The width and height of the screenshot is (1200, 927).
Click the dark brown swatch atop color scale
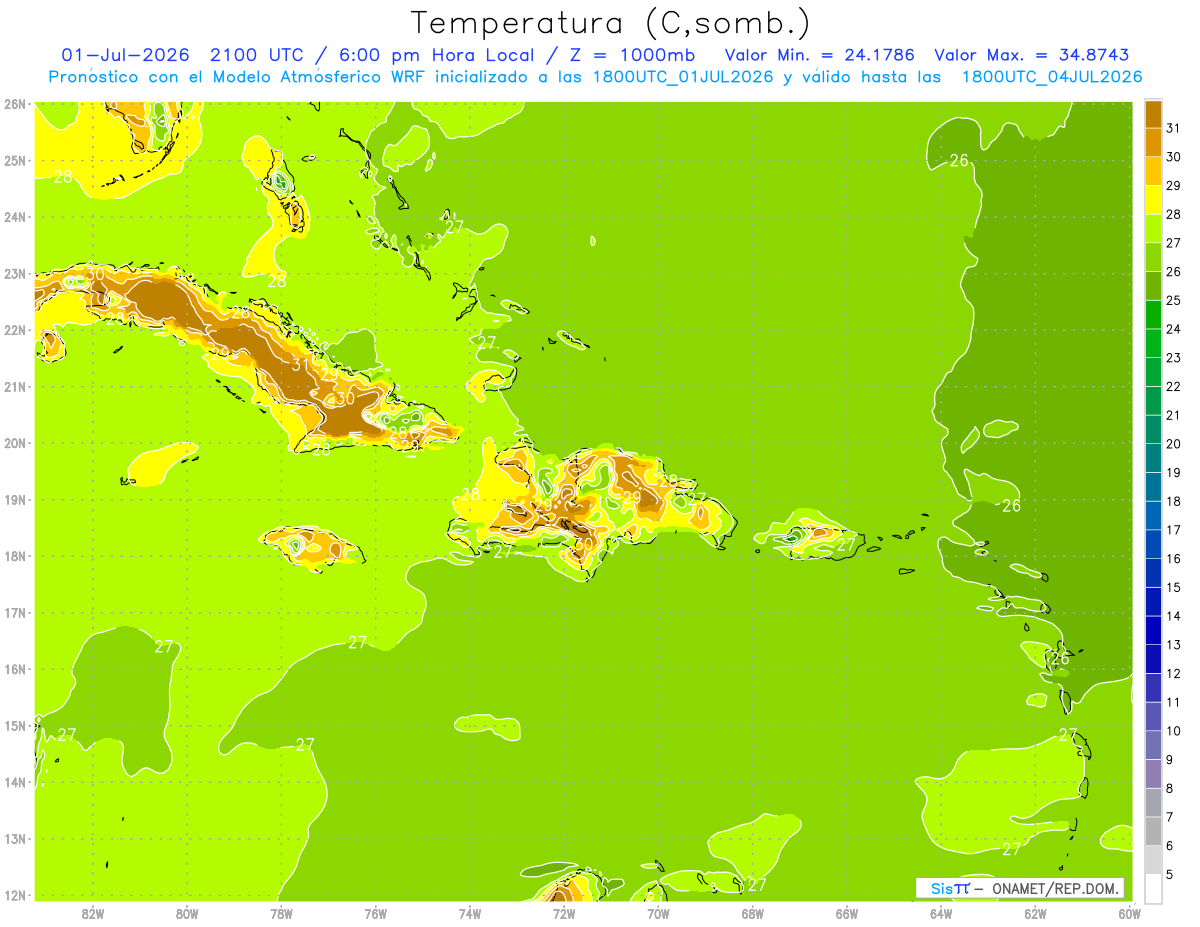[1153, 114]
